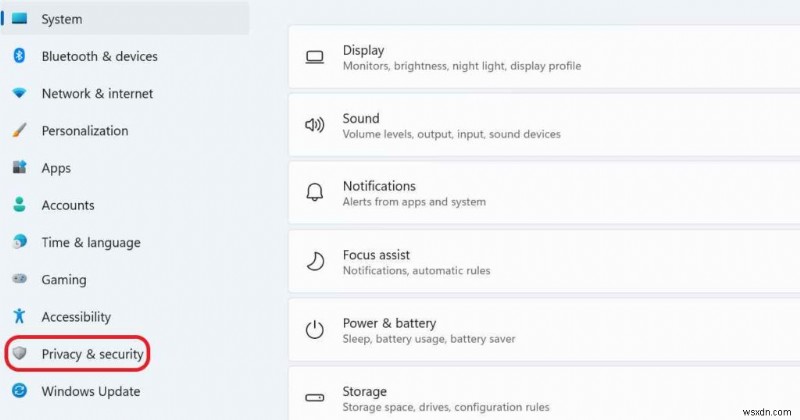Click the Privacy & security shield icon
The height and width of the screenshot is (420, 800).
point(18,354)
